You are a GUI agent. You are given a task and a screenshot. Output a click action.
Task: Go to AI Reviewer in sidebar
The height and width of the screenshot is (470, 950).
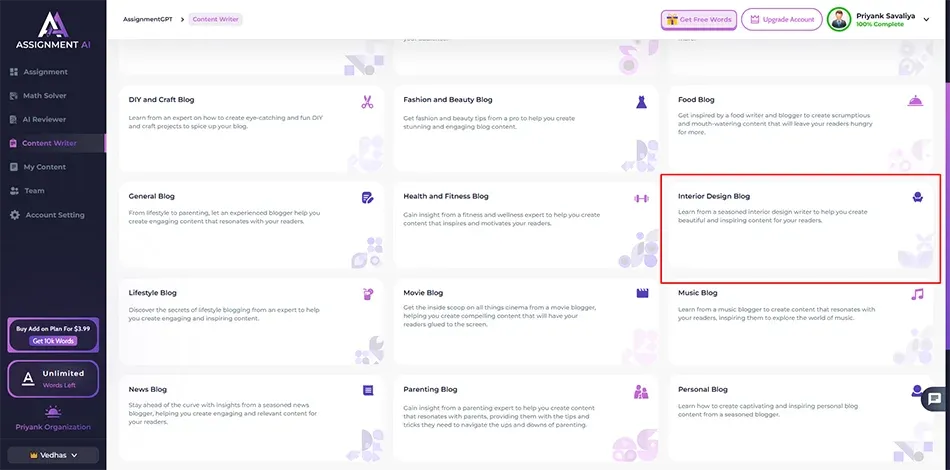(x=44, y=119)
